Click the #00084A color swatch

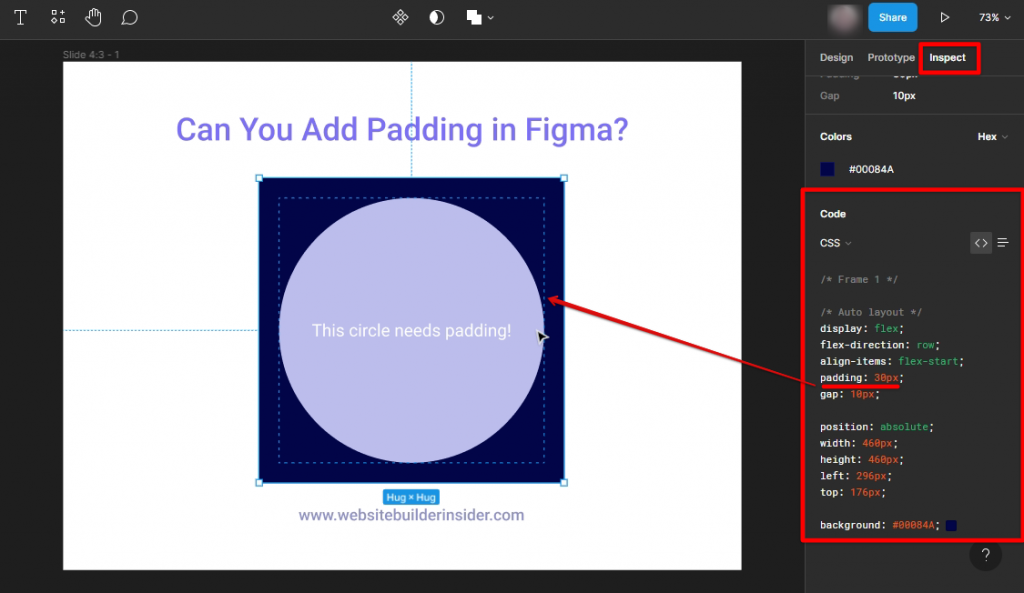point(827,168)
